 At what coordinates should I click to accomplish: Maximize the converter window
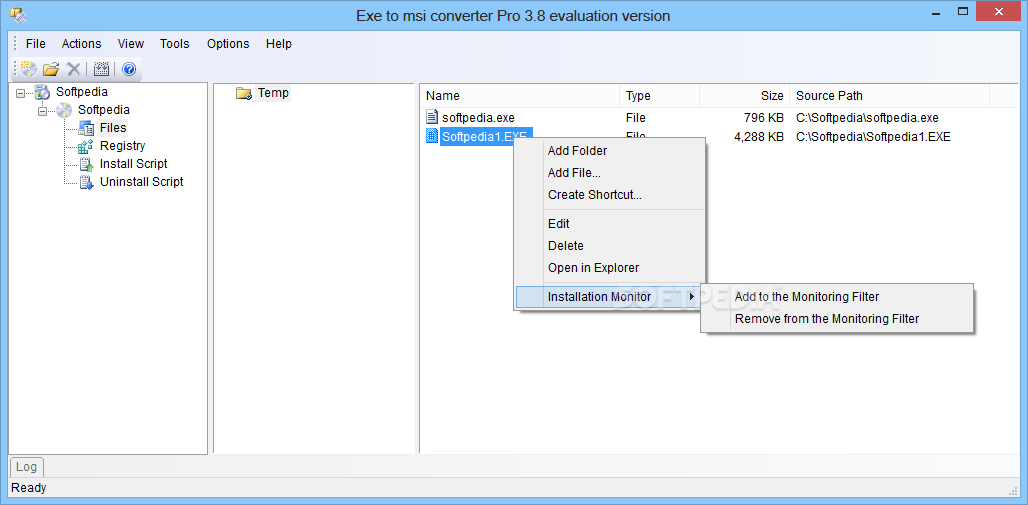coord(963,11)
